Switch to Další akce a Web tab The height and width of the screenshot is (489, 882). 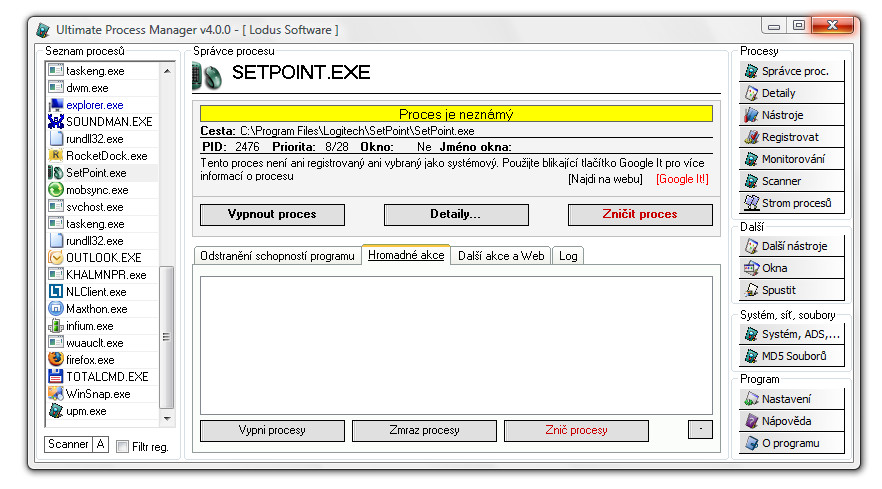pos(501,256)
